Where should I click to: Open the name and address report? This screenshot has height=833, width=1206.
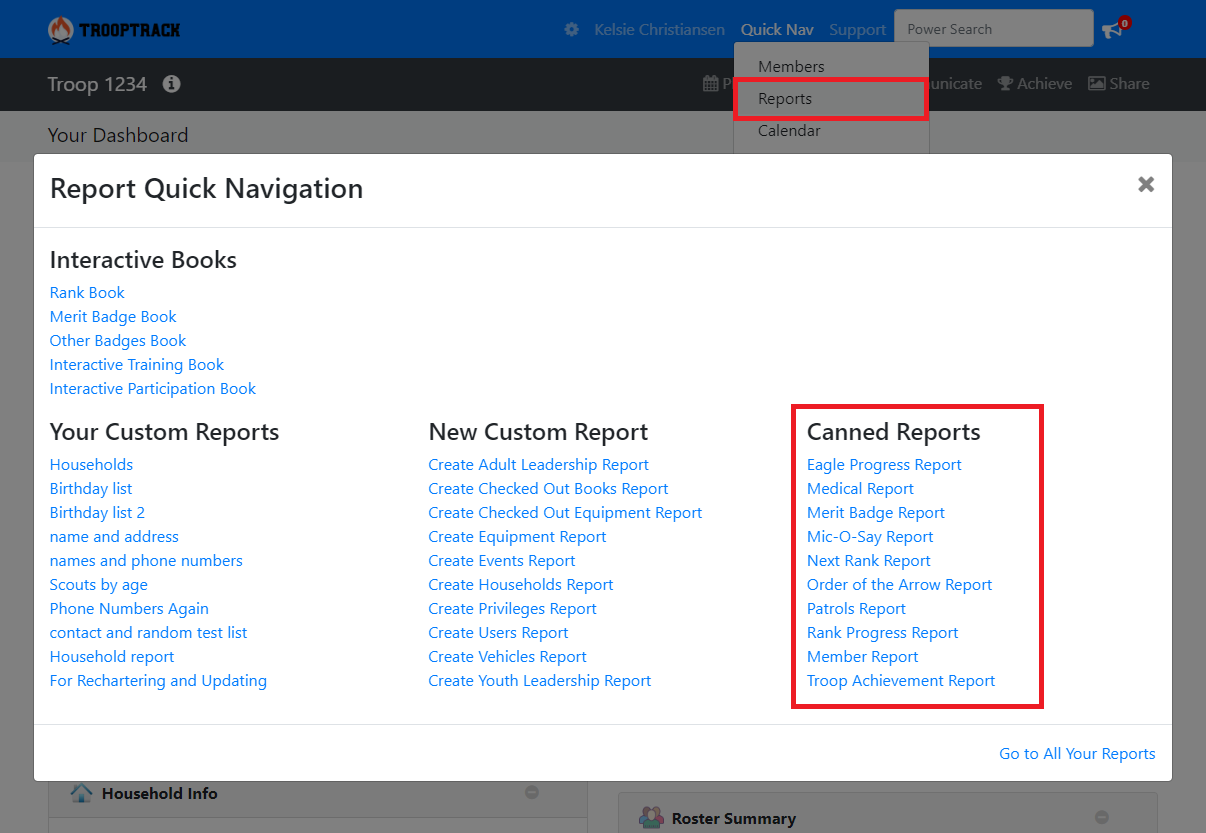coord(114,537)
